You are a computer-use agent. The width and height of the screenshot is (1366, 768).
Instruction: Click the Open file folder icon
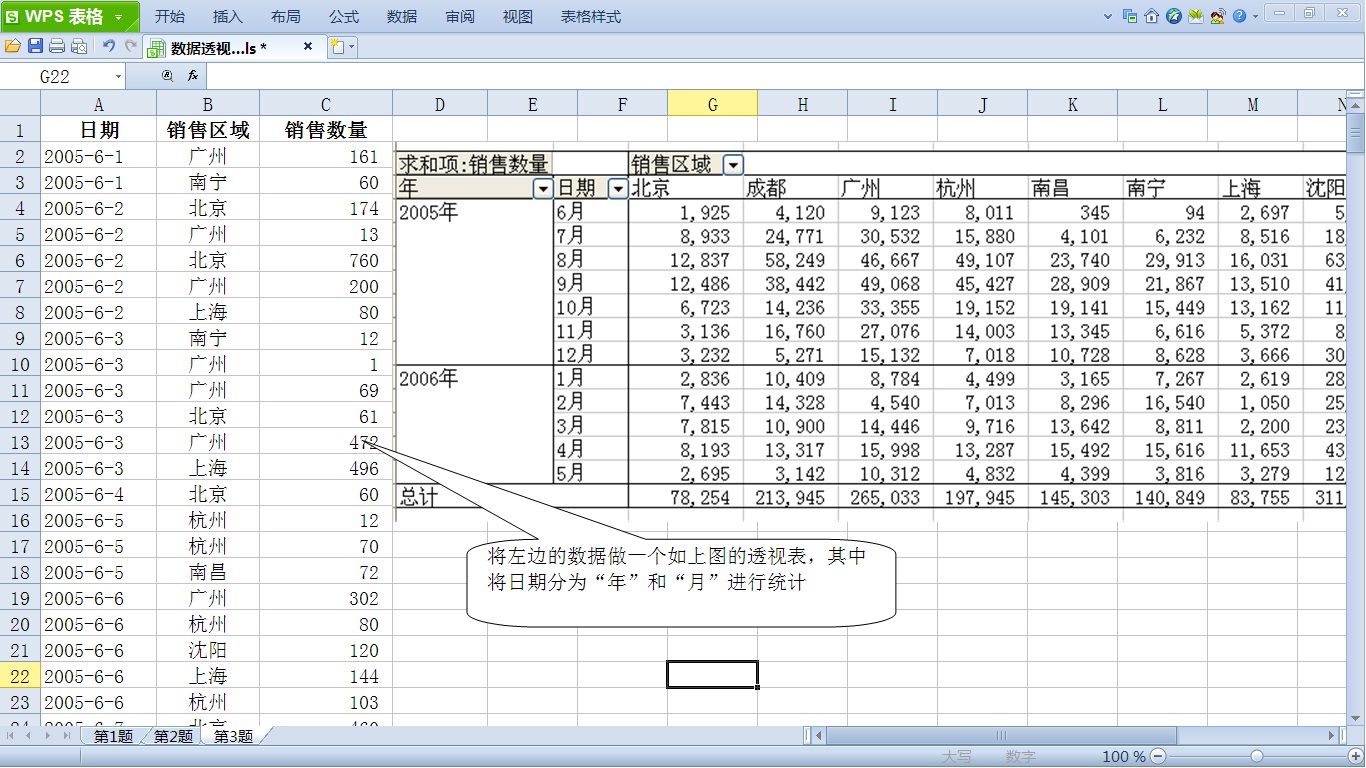(x=13, y=46)
